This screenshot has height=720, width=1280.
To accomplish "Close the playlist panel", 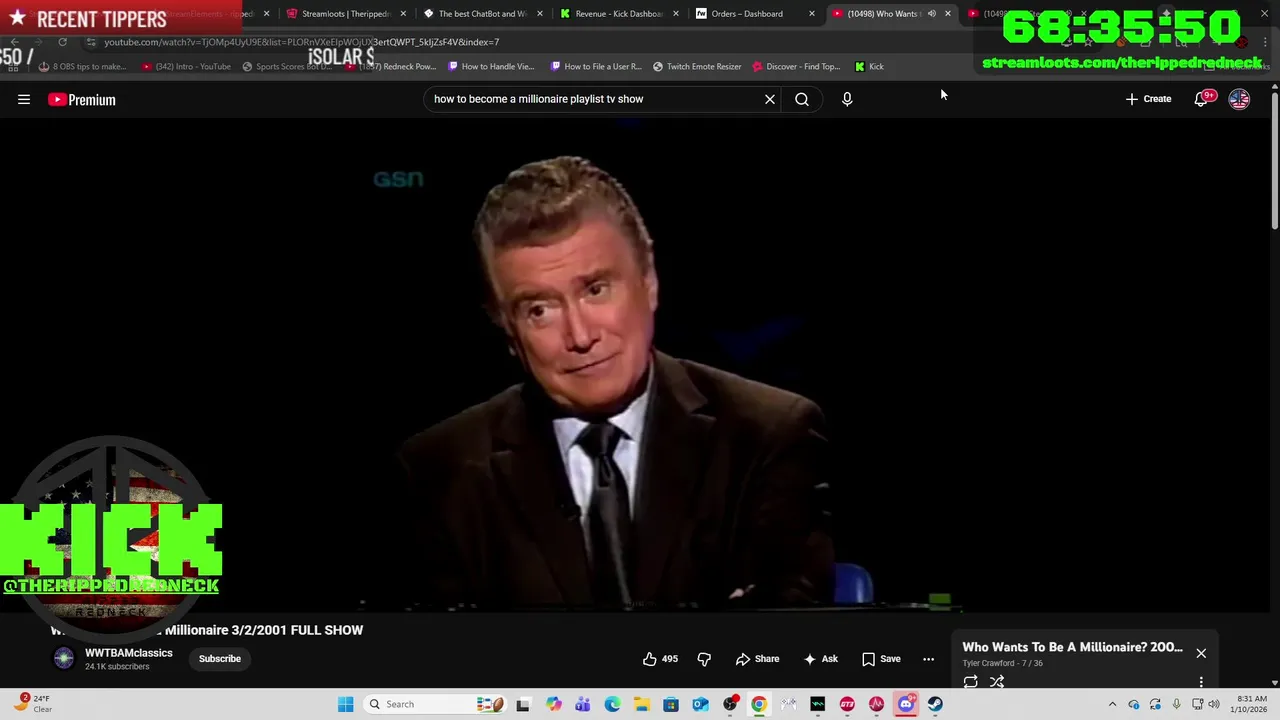I will [1201, 653].
